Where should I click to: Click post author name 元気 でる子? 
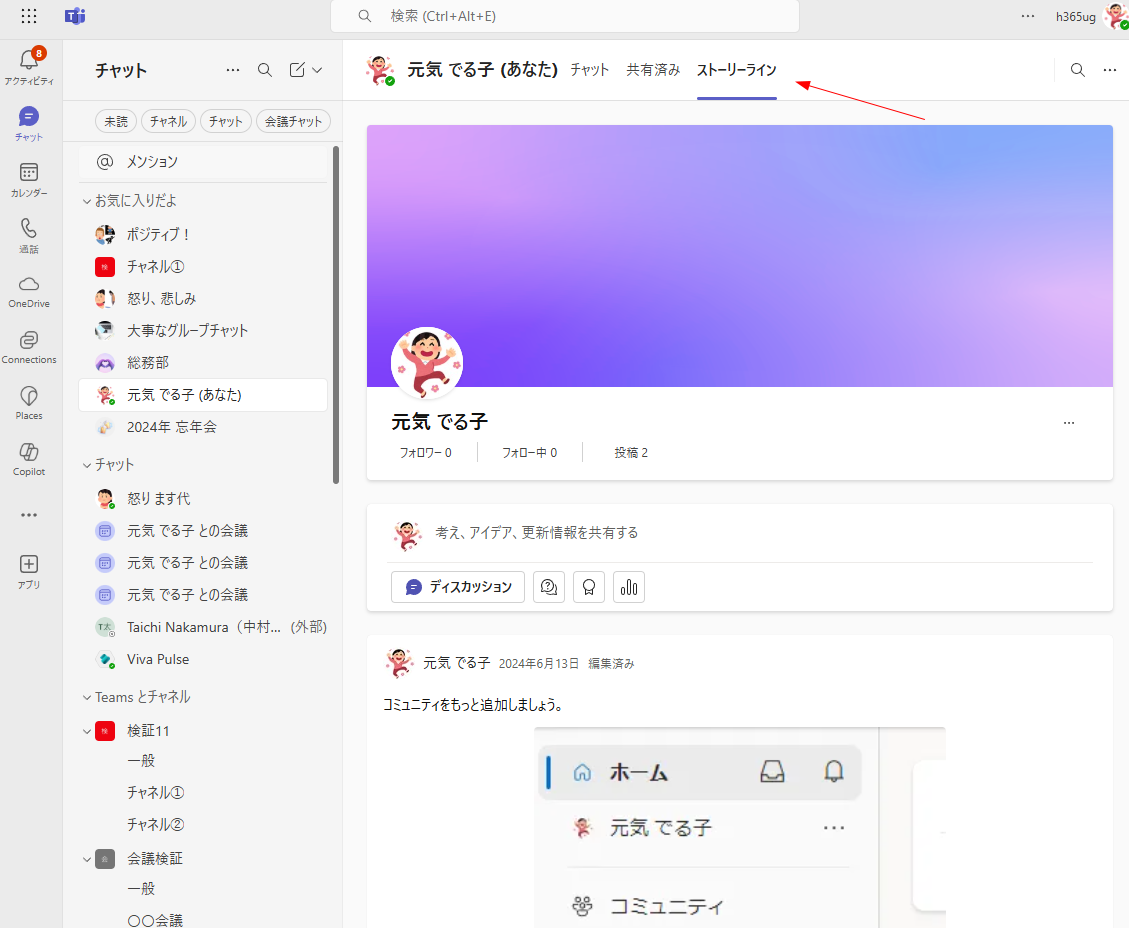click(456, 663)
